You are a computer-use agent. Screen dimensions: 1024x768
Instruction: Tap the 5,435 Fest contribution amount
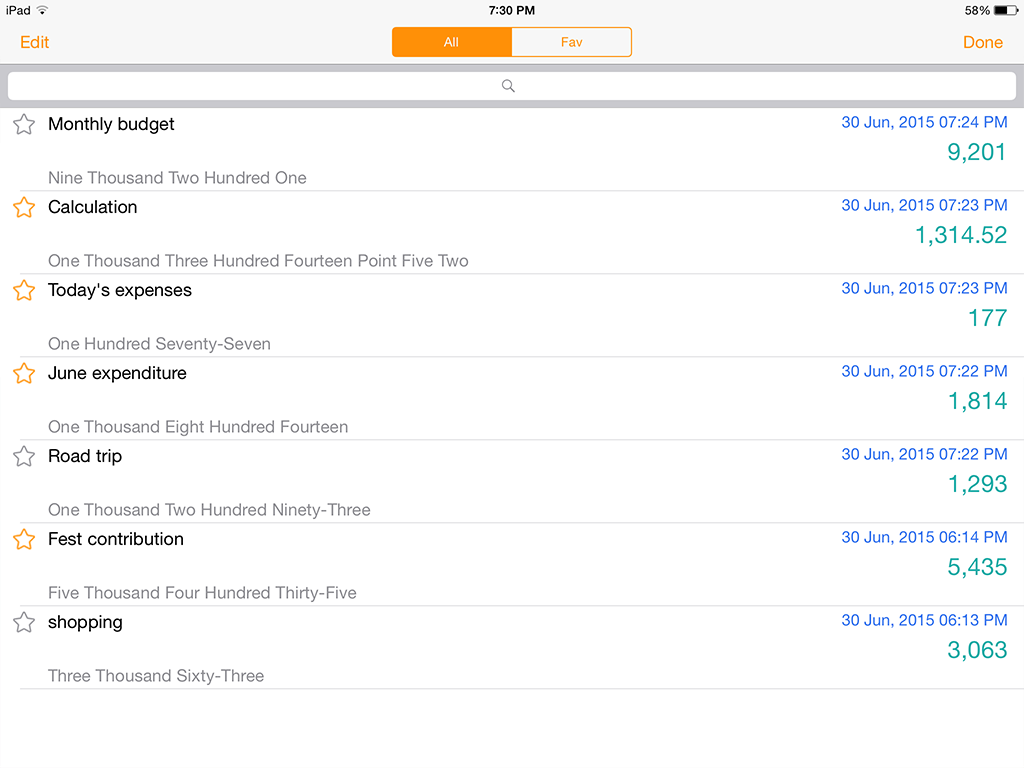pos(976,567)
